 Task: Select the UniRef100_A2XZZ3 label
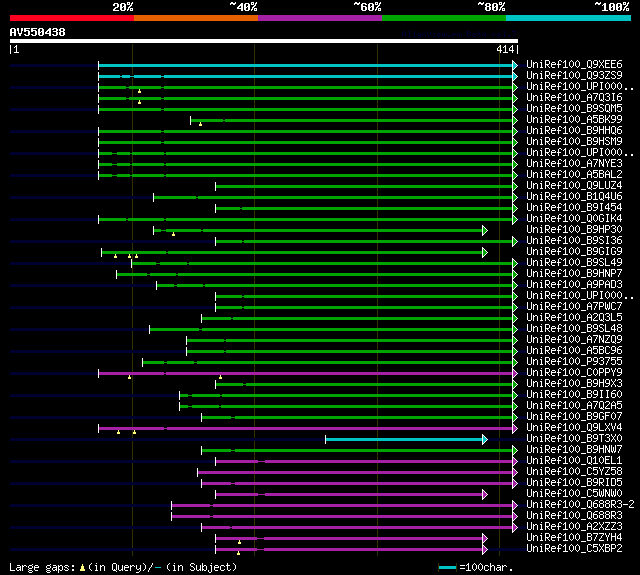coord(574,527)
